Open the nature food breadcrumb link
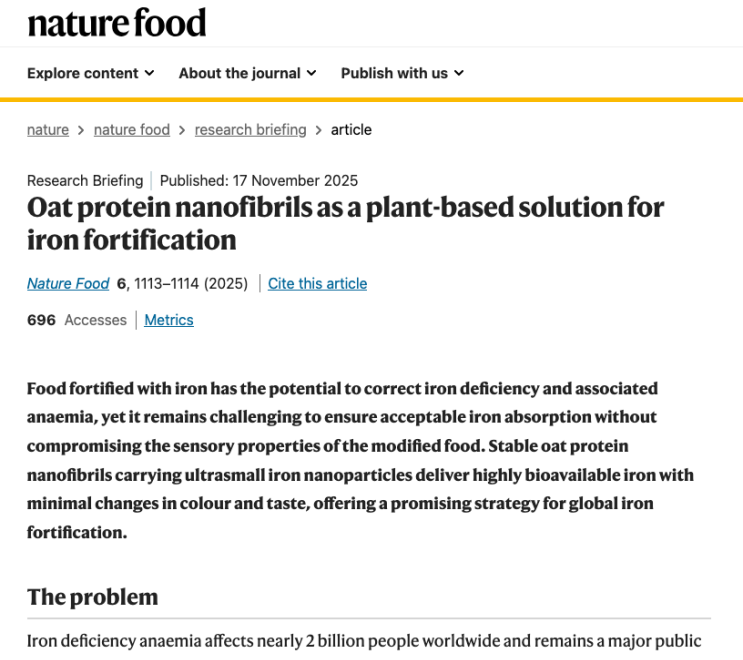The width and height of the screenshot is (743, 660). [x=132, y=130]
